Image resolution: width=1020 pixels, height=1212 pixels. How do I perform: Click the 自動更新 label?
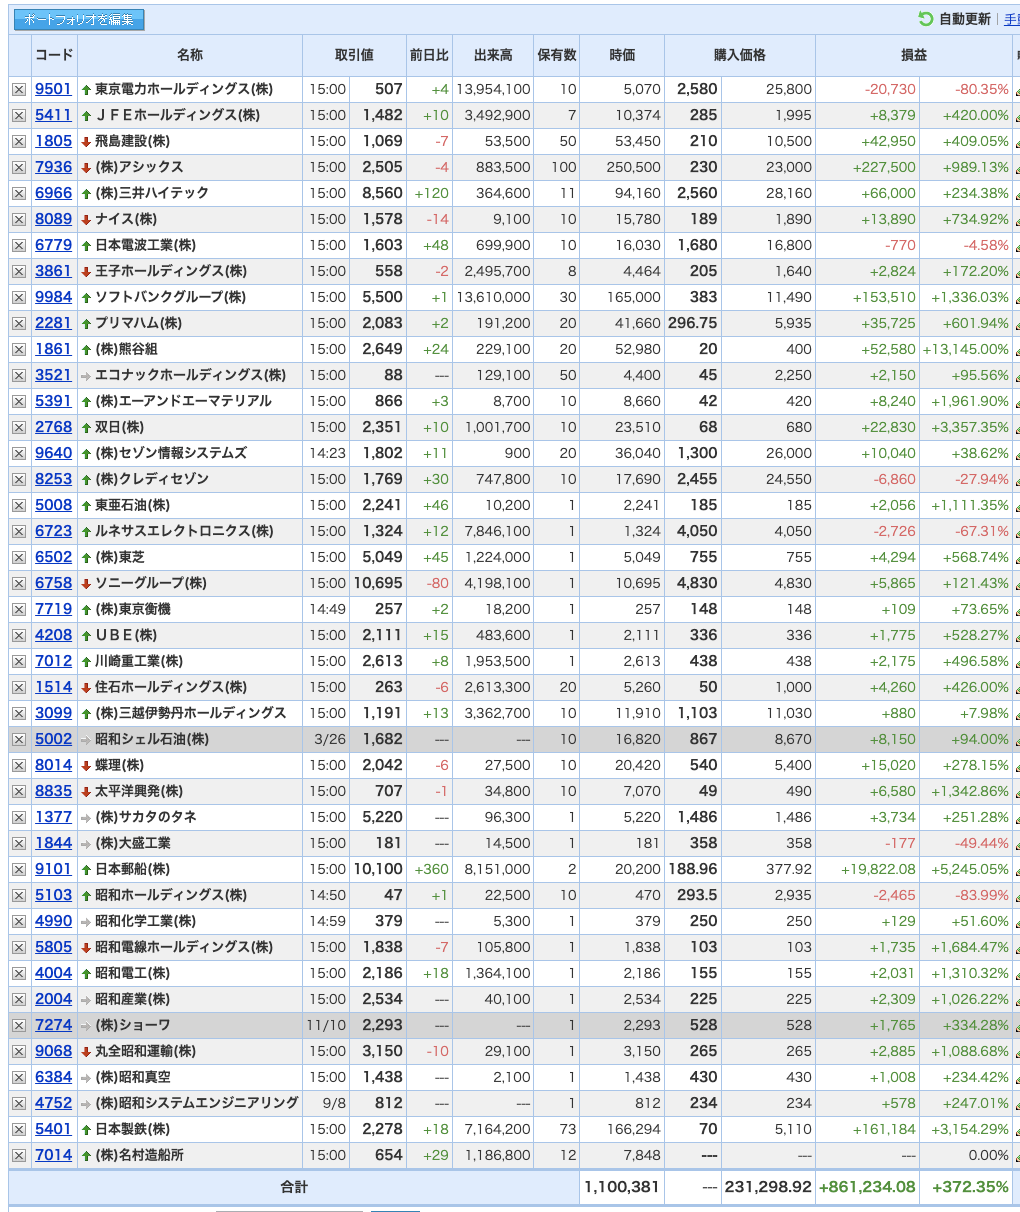coord(964,19)
